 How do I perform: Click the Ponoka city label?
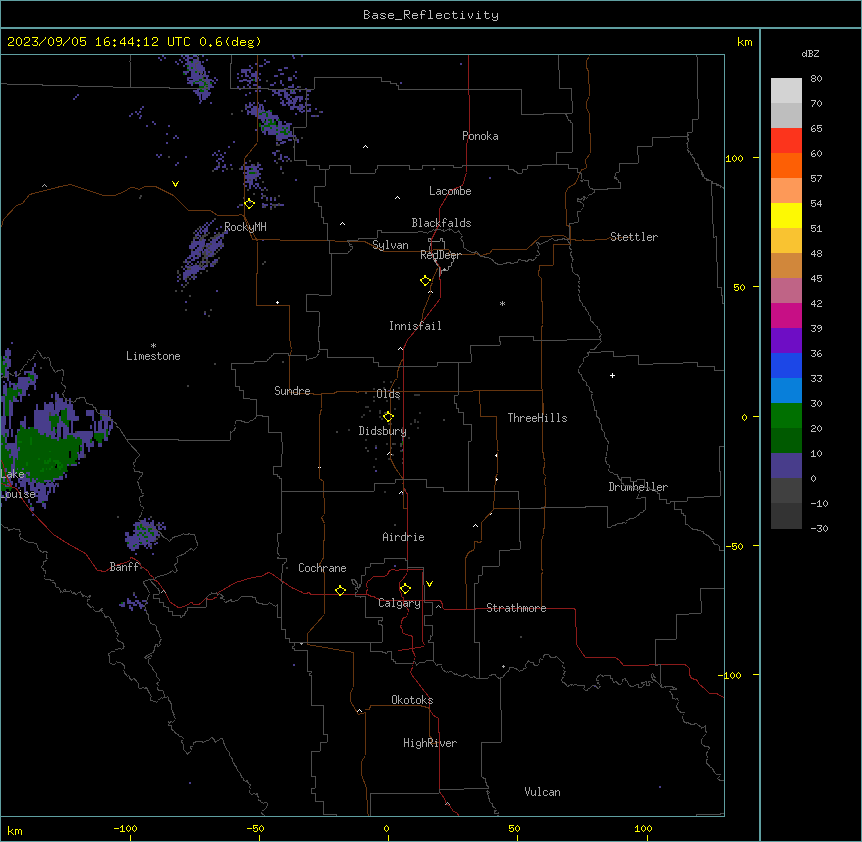(x=480, y=136)
